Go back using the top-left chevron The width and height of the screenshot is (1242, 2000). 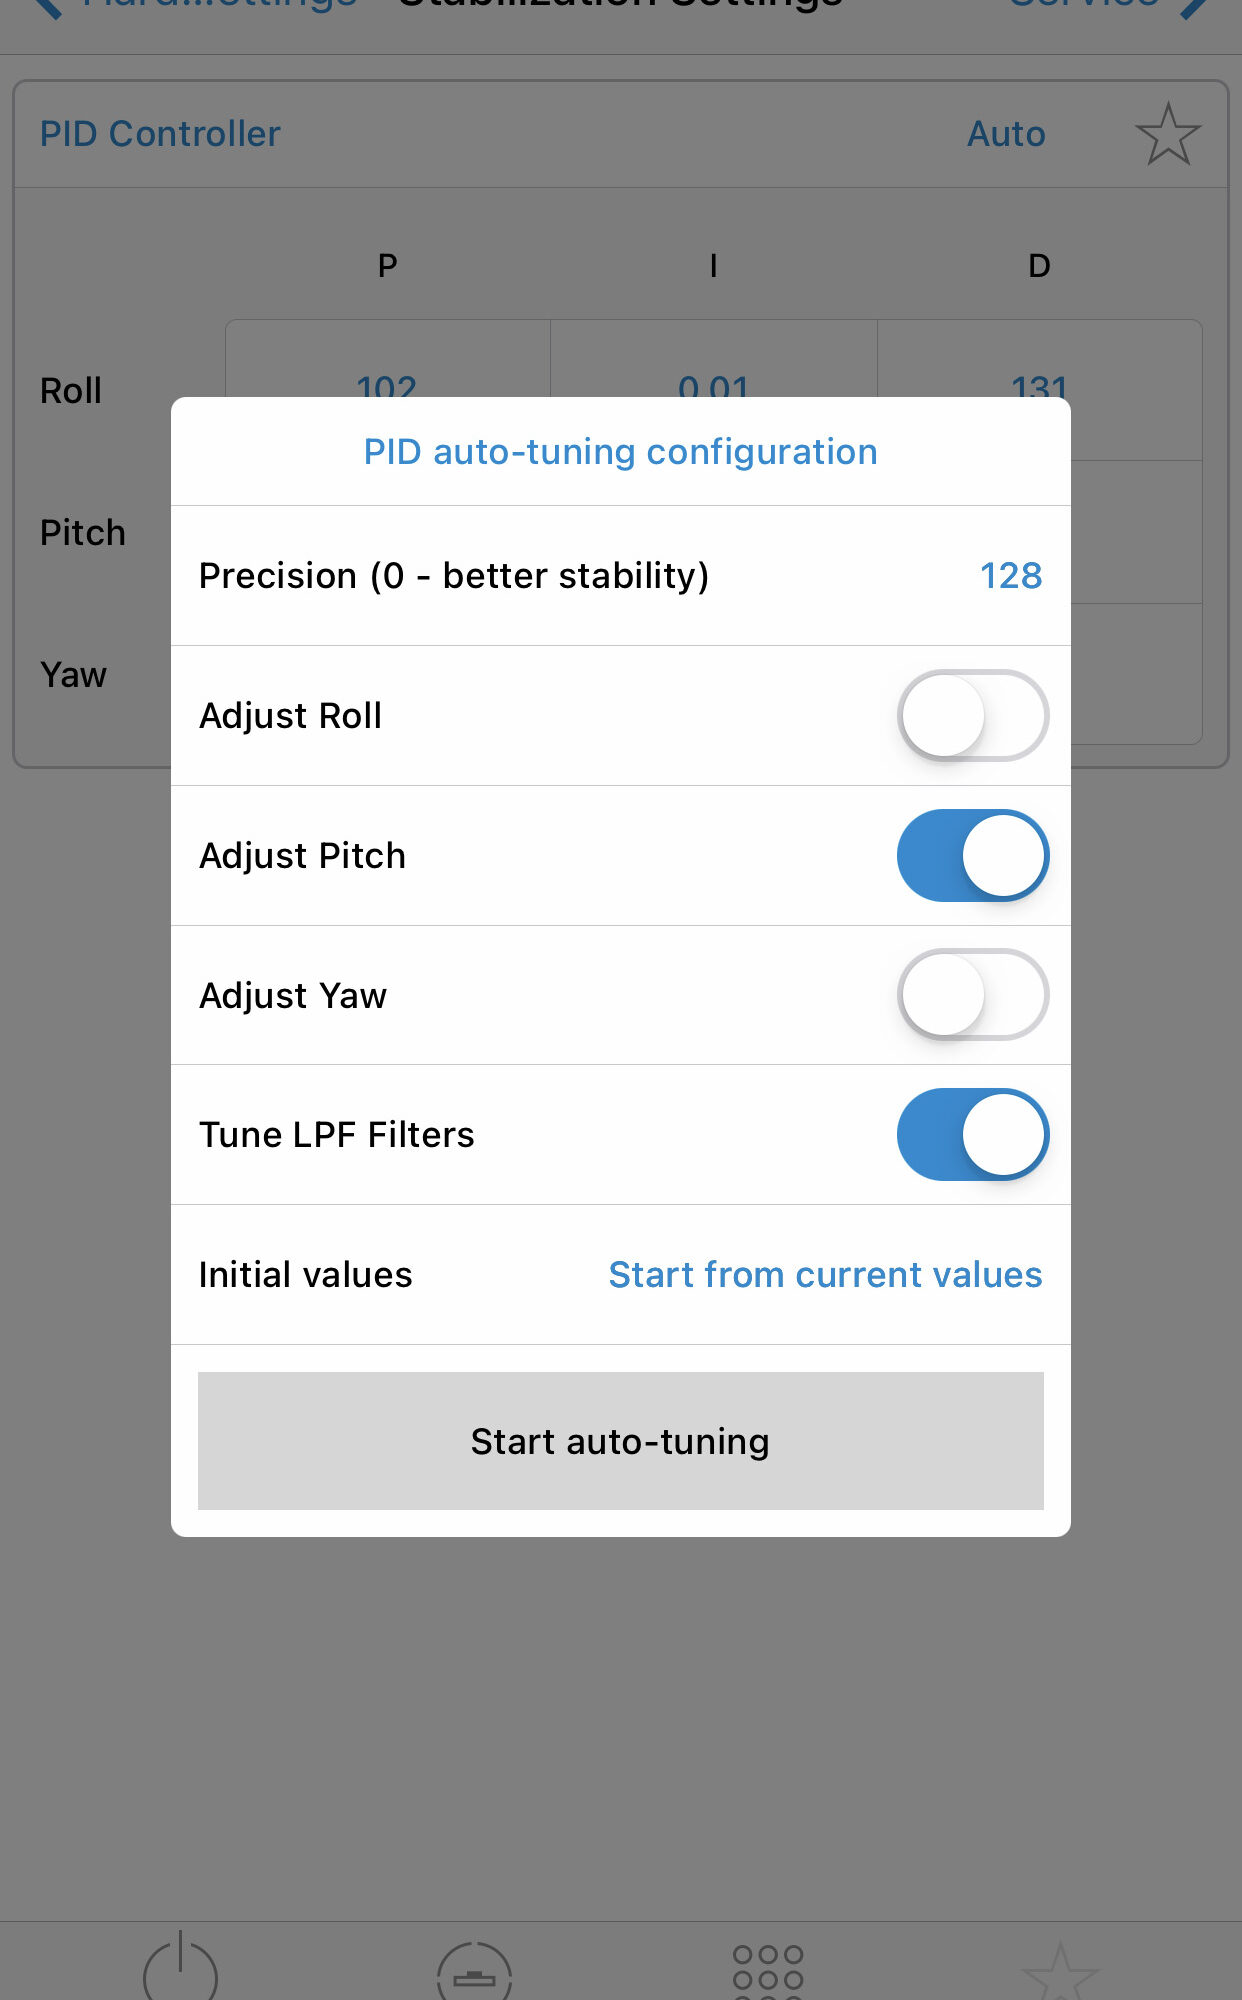tap(48, 8)
